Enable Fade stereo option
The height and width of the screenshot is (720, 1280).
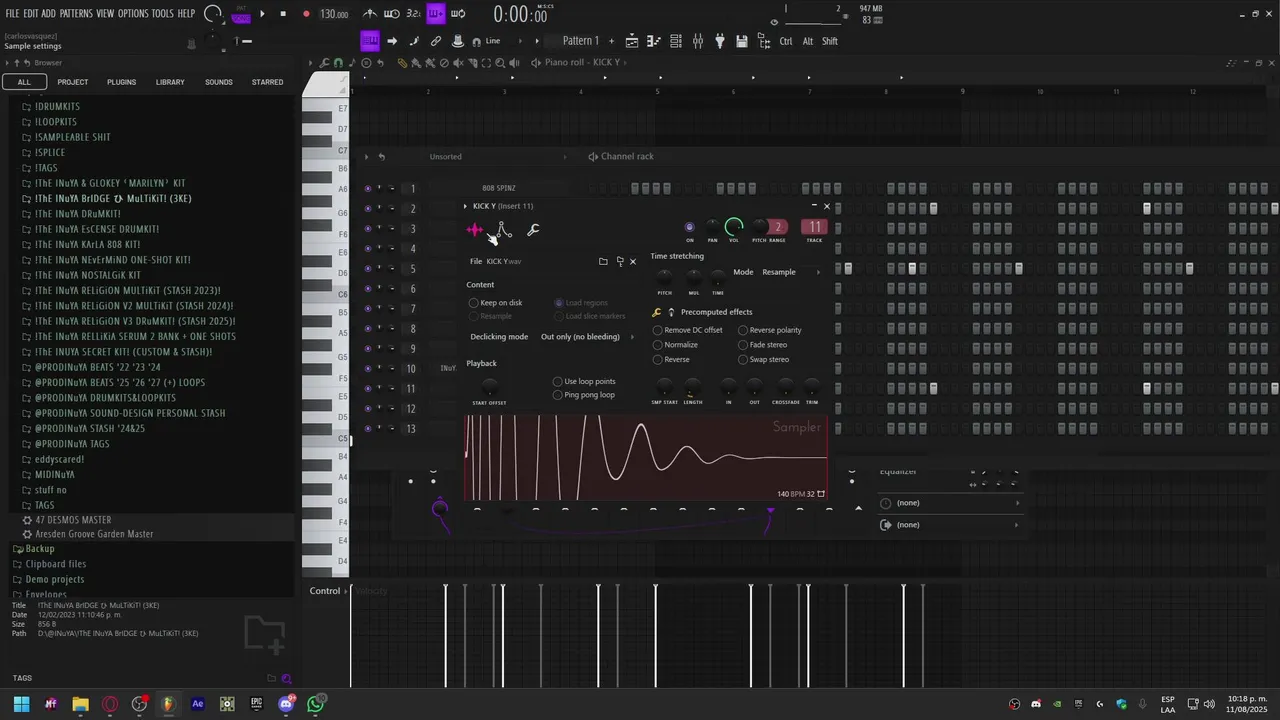pyautogui.click(x=763, y=345)
